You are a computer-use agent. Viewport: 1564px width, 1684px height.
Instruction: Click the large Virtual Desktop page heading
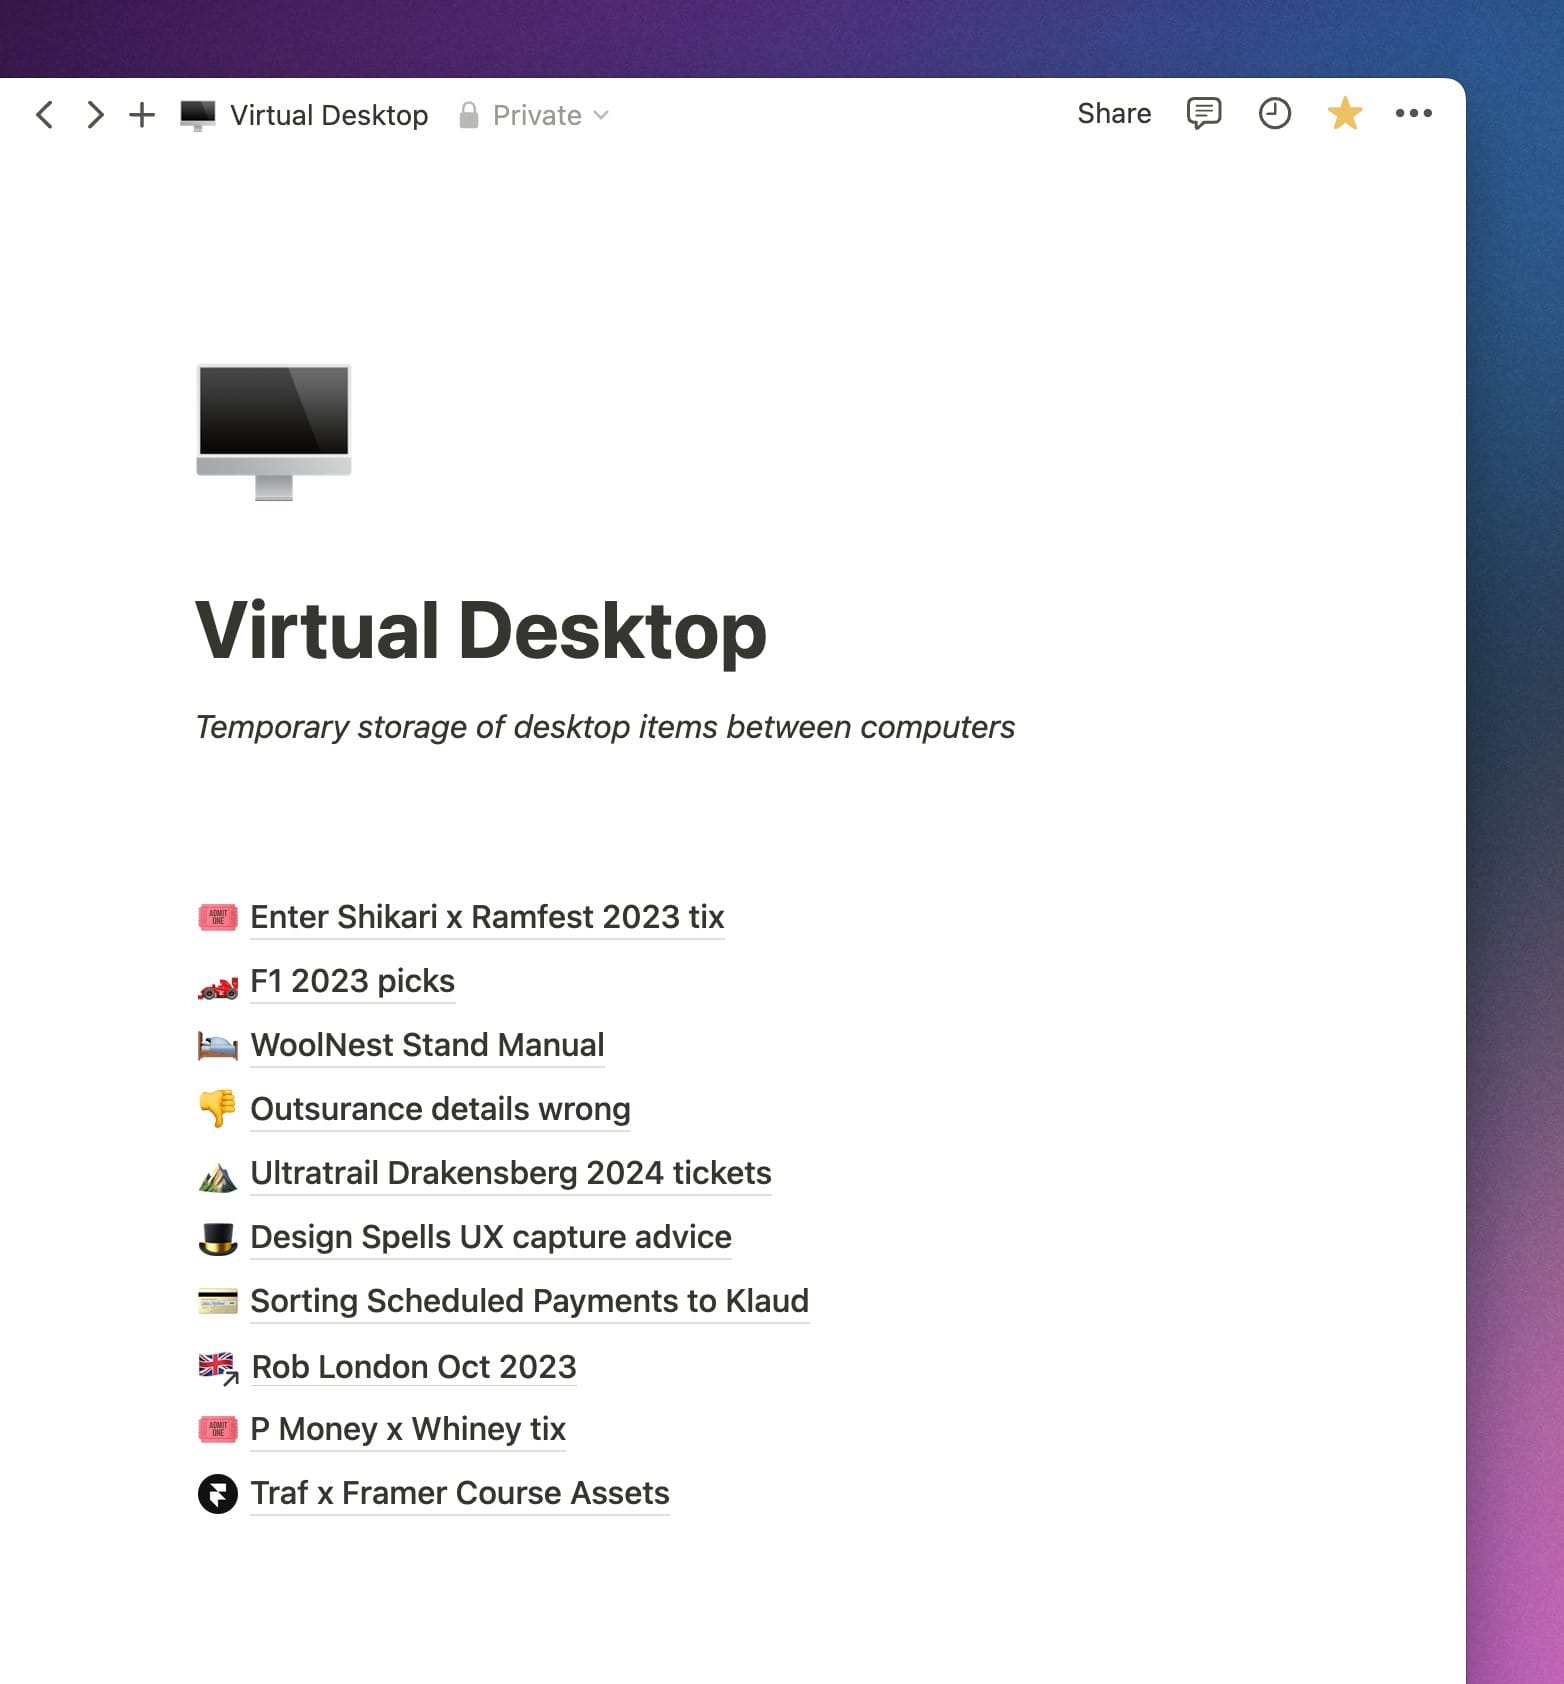click(481, 631)
